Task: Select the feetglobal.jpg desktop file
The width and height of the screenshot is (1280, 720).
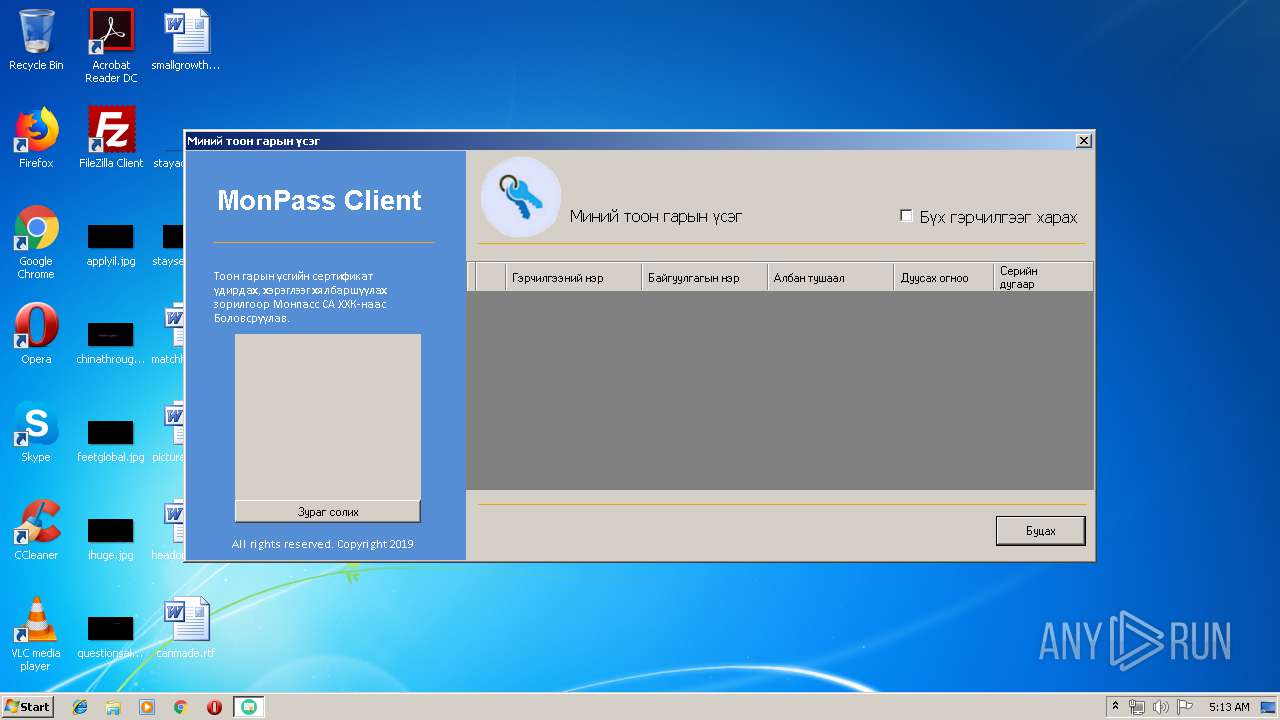Action: 111,441
